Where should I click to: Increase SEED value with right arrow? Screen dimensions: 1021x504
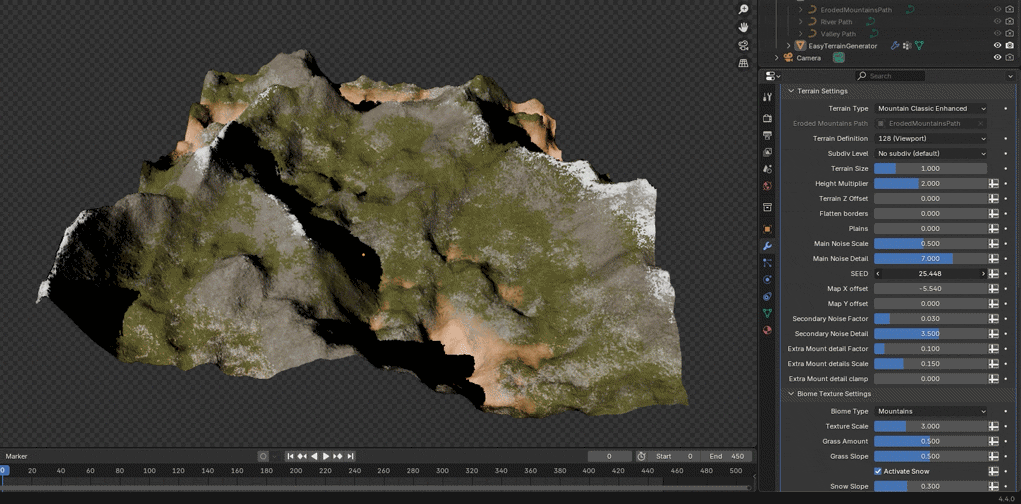click(983, 274)
